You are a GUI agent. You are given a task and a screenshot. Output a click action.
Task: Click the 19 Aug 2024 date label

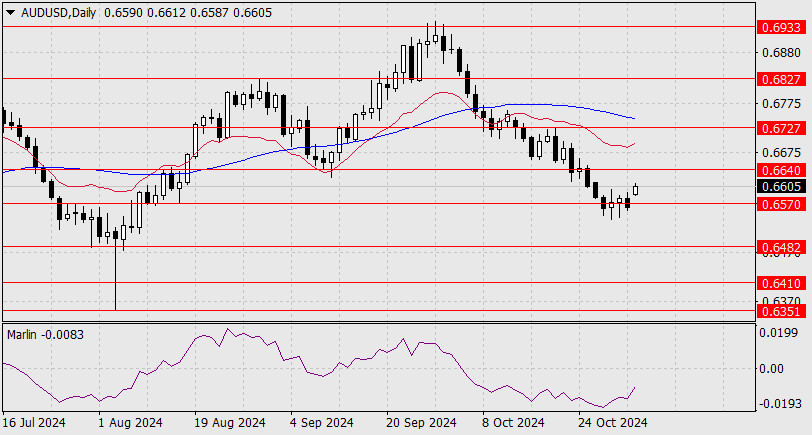(x=230, y=423)
